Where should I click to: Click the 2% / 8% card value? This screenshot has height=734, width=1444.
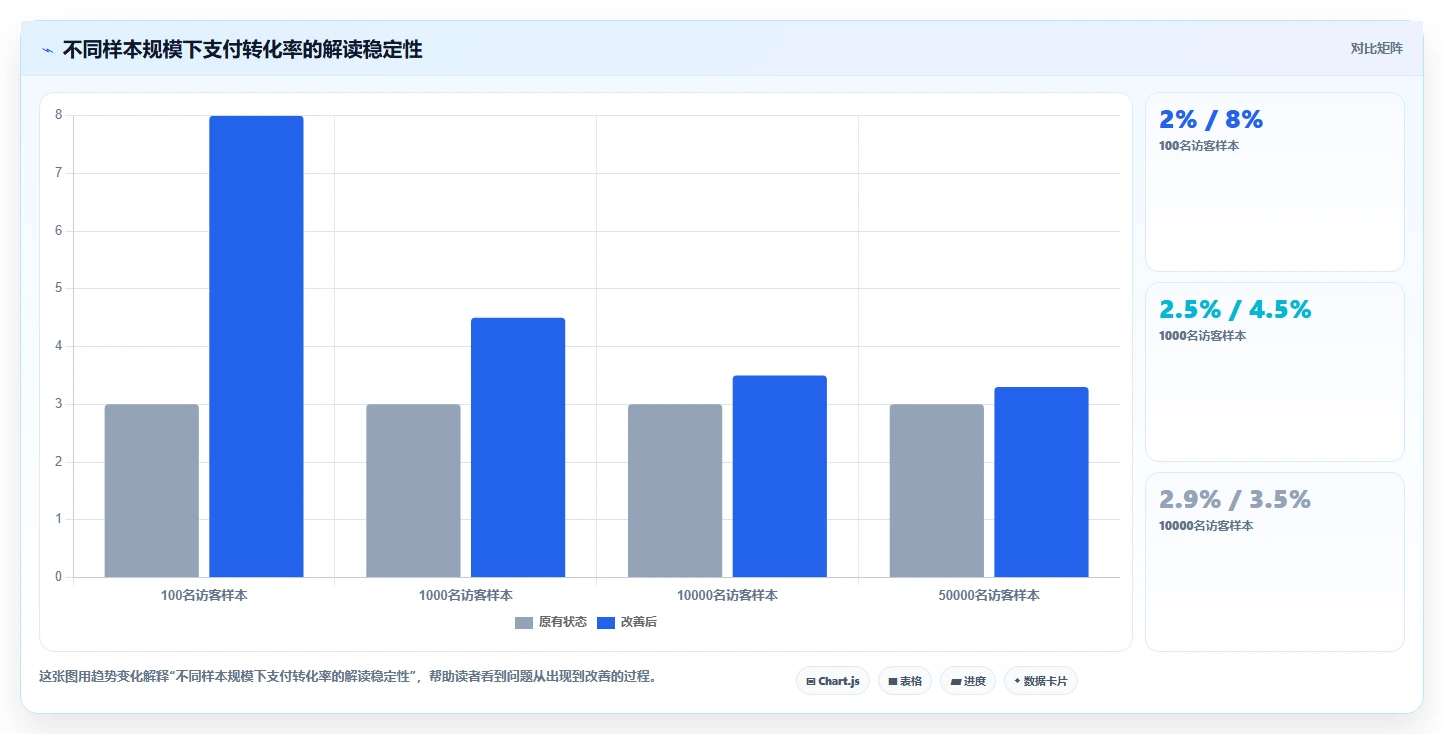1211,120
